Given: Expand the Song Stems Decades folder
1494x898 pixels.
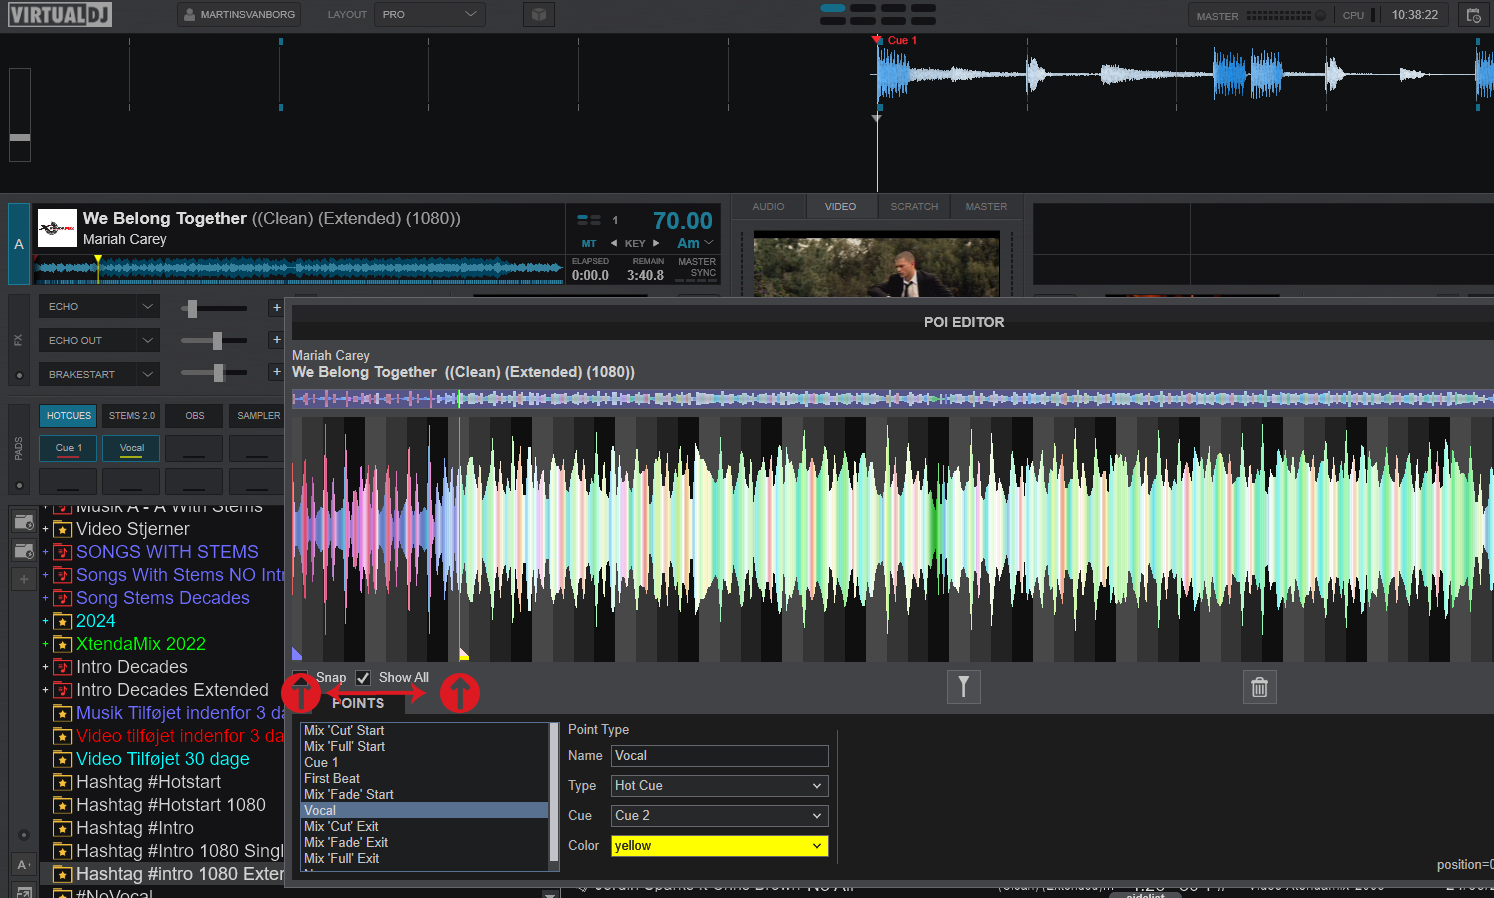Looking at the screenshot, I should tap(45, 598).
